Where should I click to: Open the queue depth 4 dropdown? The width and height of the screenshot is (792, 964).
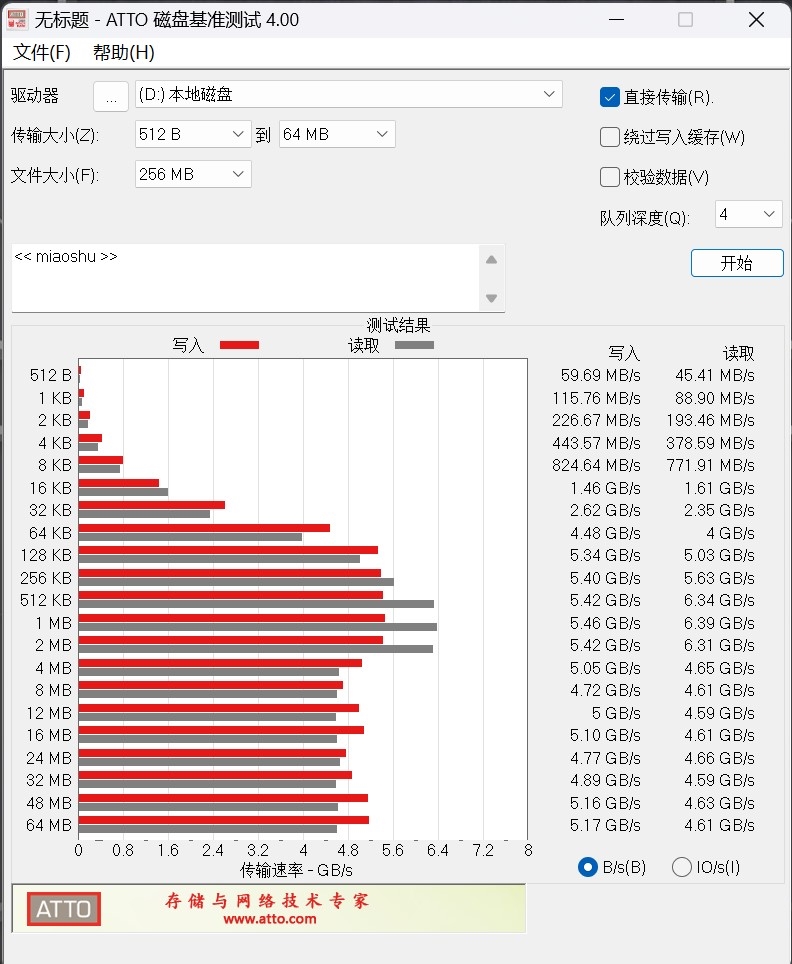748,214
